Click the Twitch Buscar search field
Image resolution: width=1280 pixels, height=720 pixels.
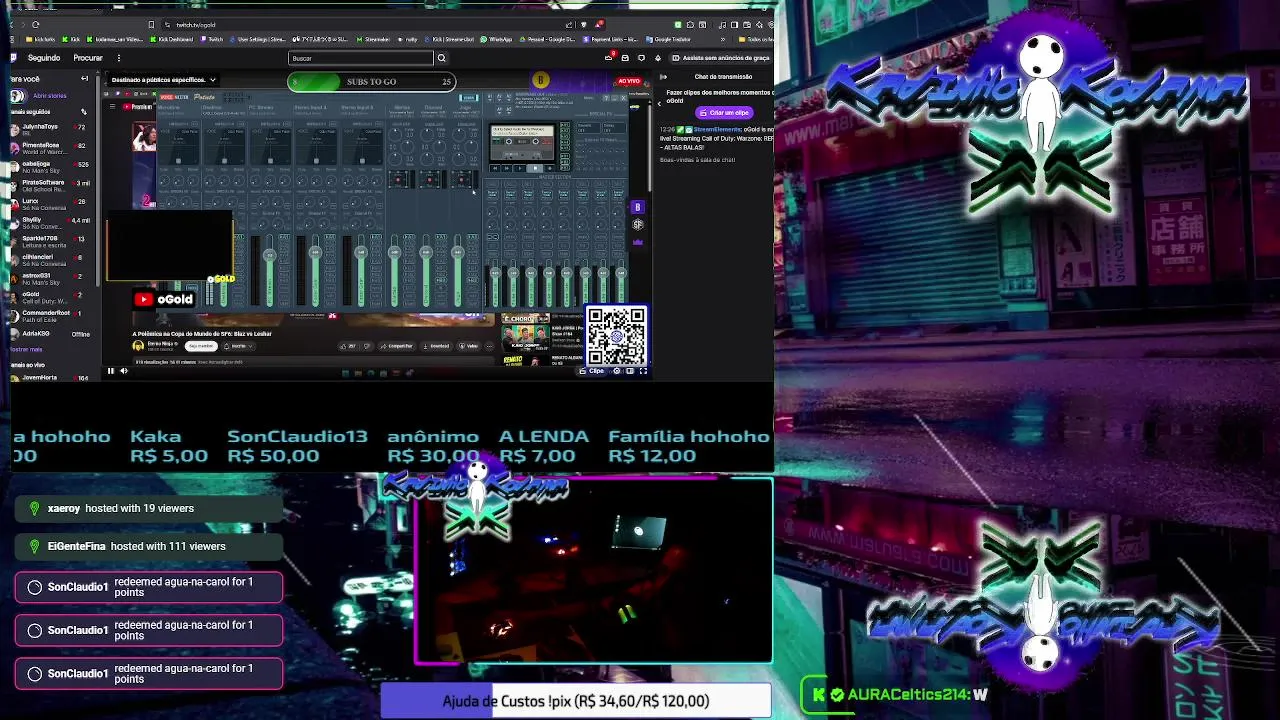(x=361, y=58)
